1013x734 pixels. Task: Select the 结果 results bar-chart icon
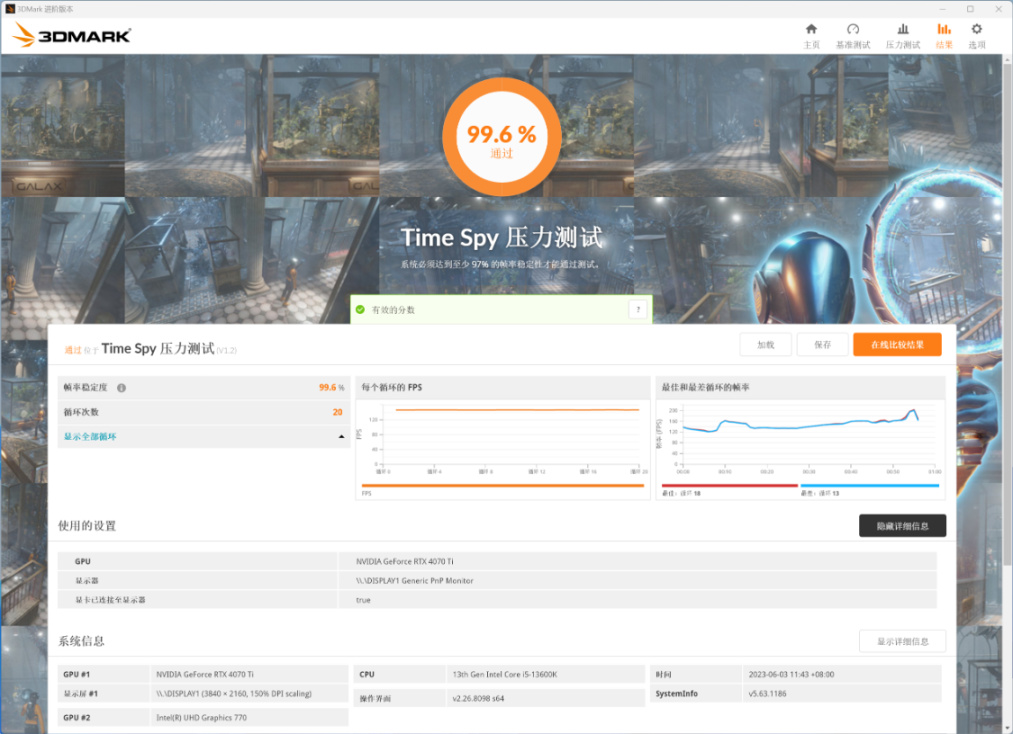click(x=944, y=29)
